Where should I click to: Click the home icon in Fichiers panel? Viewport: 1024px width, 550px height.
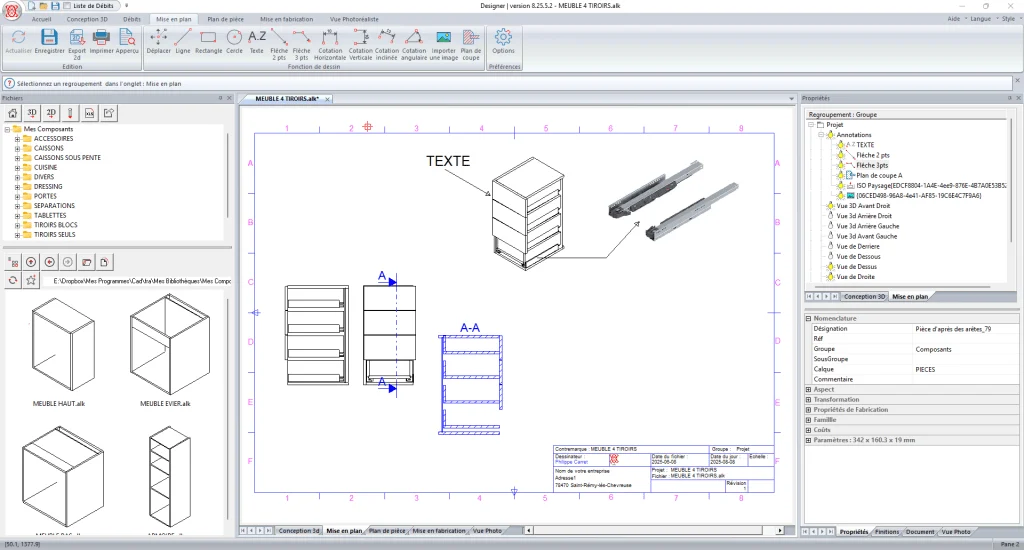12,113
